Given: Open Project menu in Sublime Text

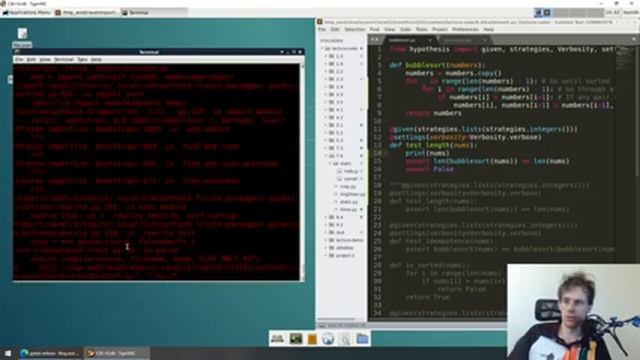Looking at the screenshot, I should point(440,29).
